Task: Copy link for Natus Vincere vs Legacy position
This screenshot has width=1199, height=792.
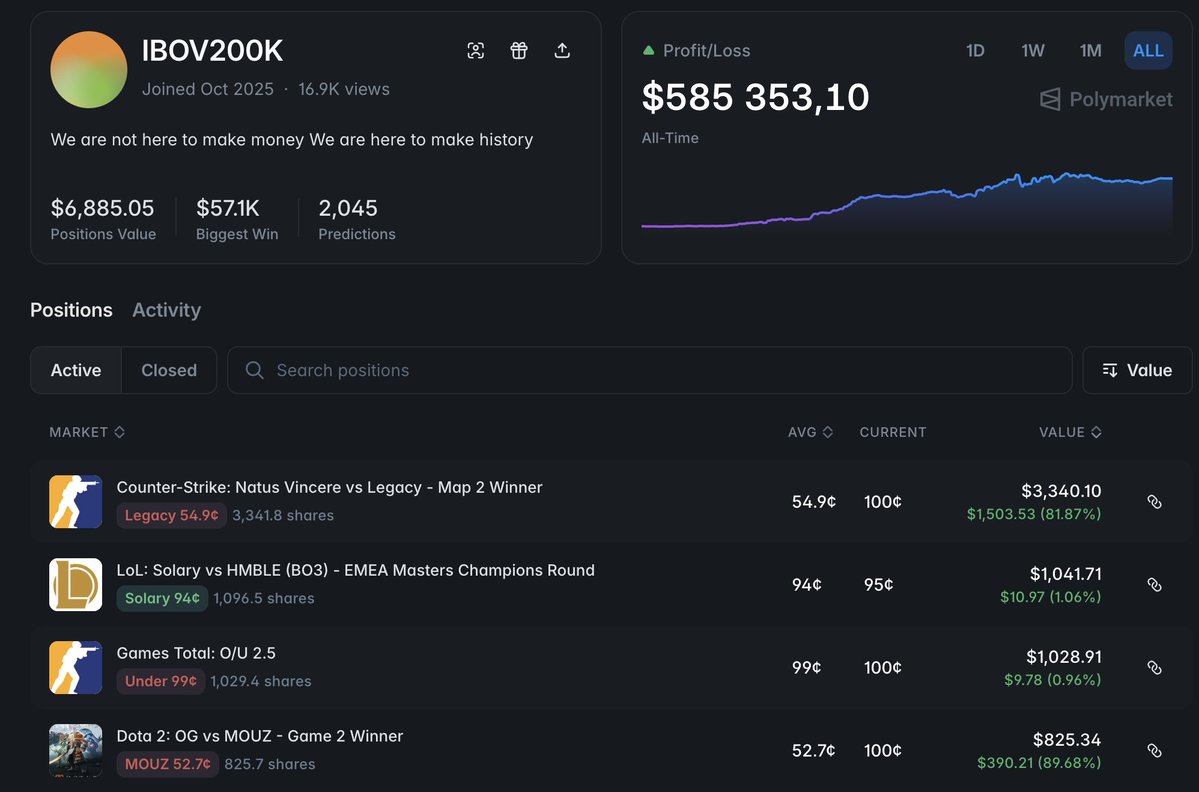Action: point(1155,501)
